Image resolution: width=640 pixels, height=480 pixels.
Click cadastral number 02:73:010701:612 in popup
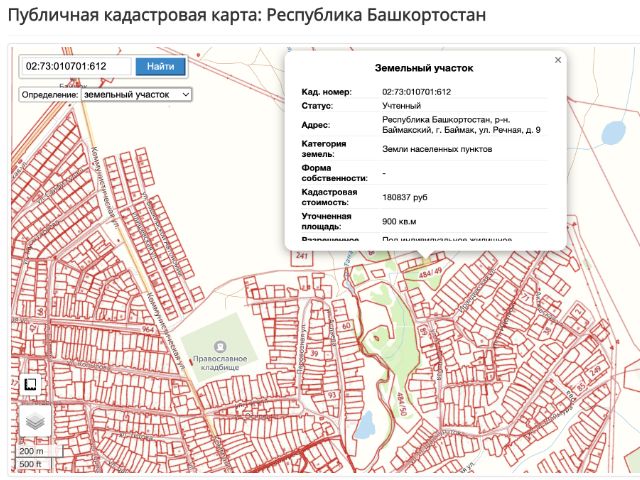coord(416,92)
